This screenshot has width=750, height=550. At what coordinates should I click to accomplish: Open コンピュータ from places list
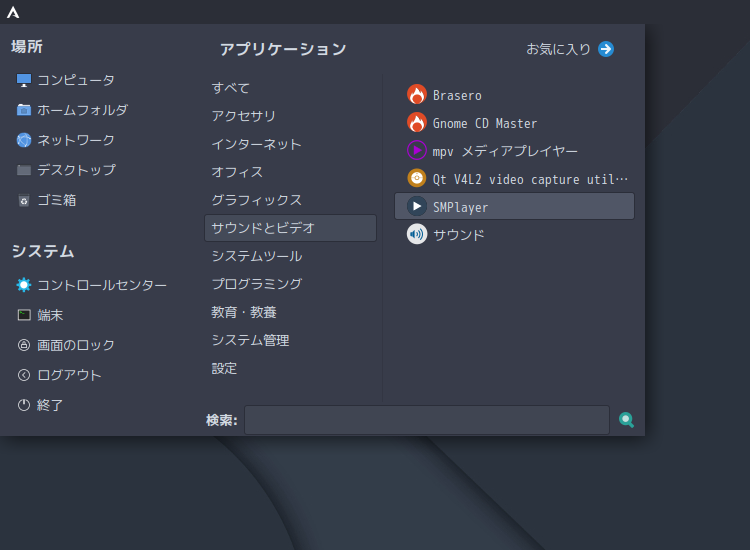point(76,80)
